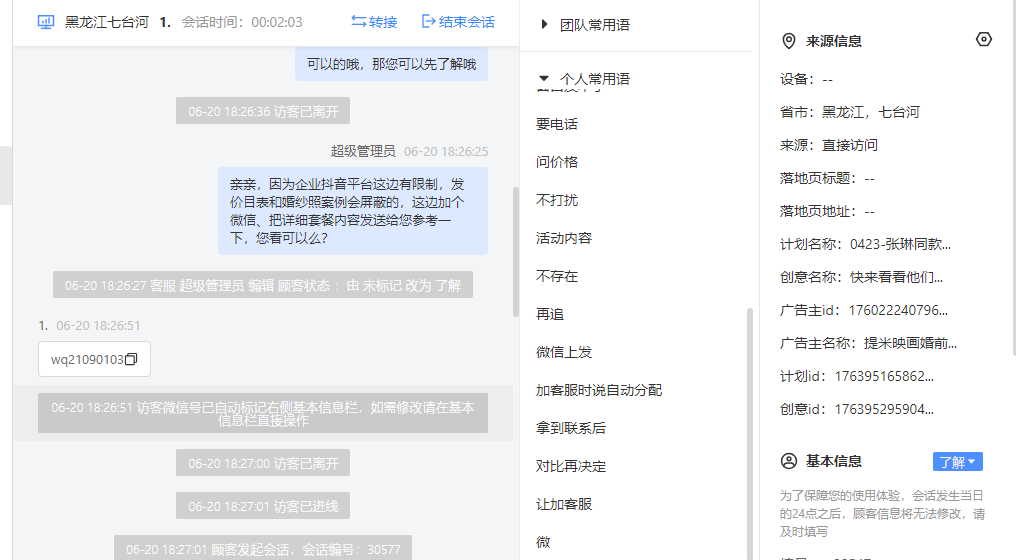Select the 微 quick phrase
The width and height of the screenshot is (1016, 560).
[543, 542]
